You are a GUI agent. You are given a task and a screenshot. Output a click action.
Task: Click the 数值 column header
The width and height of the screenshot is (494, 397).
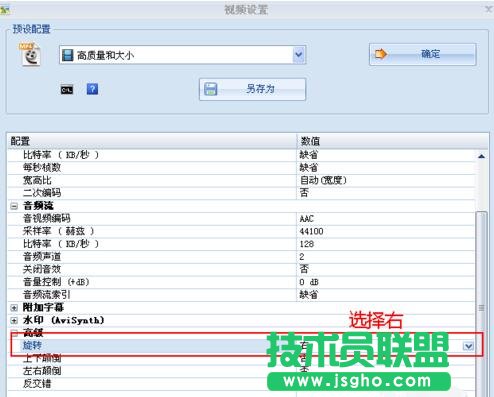[392, 141]
